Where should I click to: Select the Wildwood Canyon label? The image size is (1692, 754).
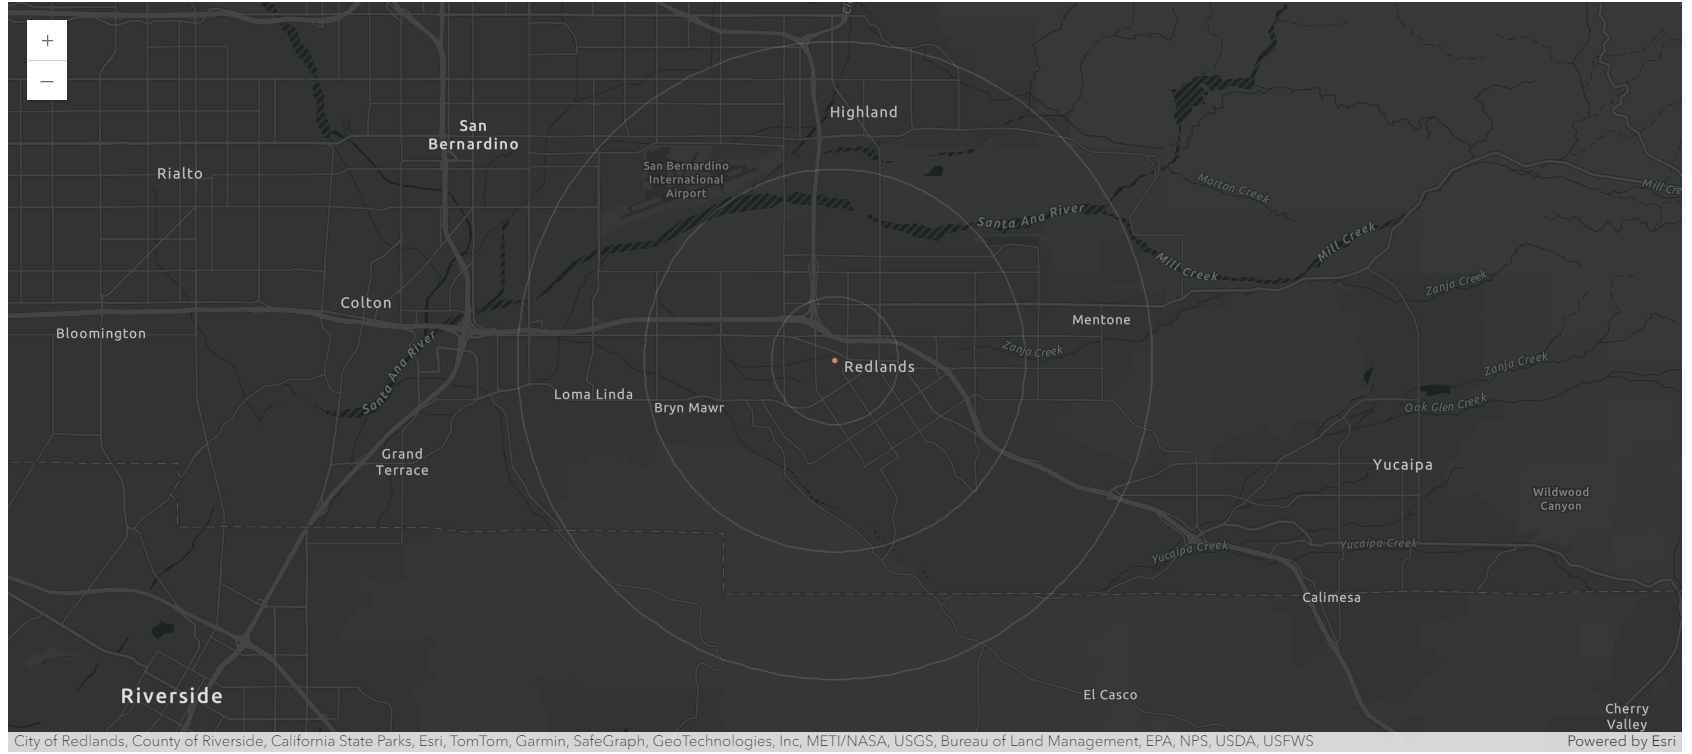click(x=1560, y=499)
